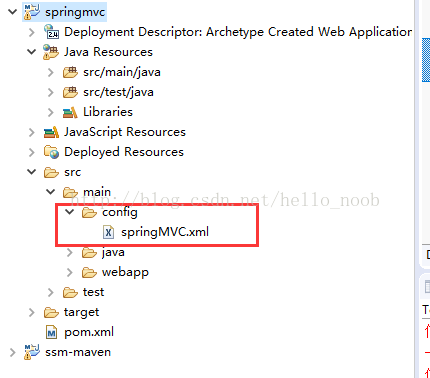430x378 pixels.
Task: Select the springmvc project label
Action: coord(75,12)
